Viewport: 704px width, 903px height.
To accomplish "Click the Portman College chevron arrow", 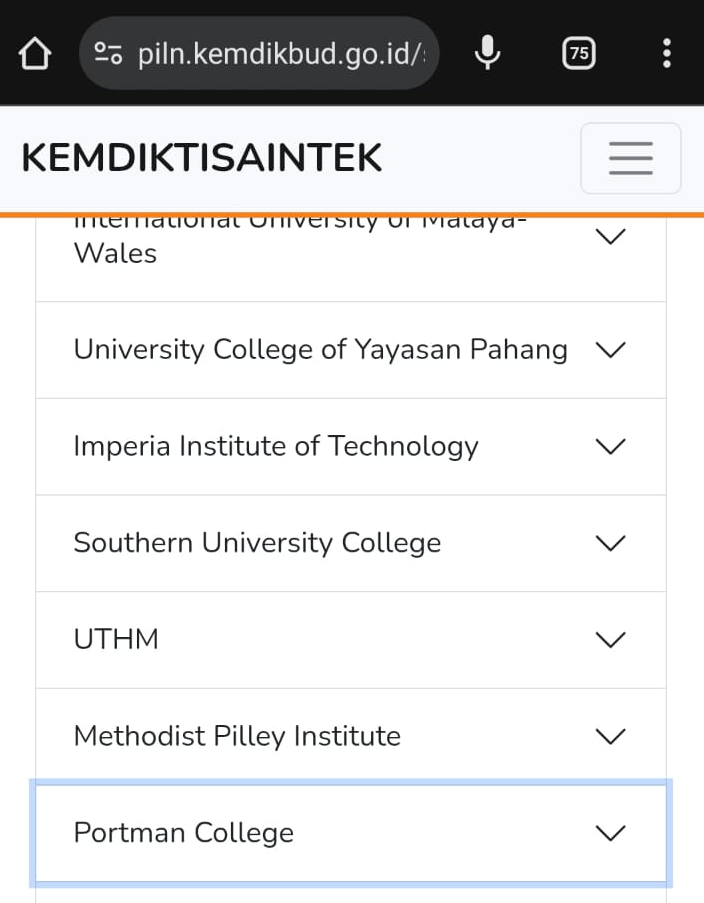I will pyautogui.click(x=610, y=833).
